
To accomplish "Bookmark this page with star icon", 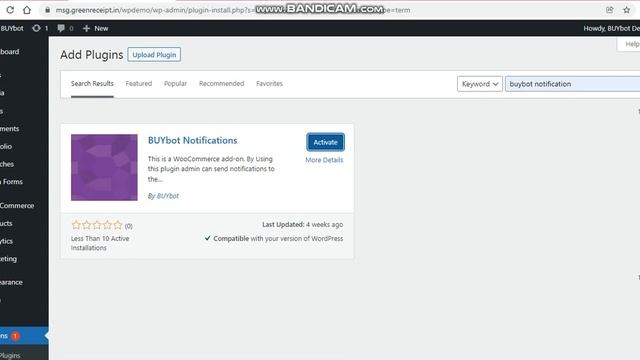I will click(627, 10).
